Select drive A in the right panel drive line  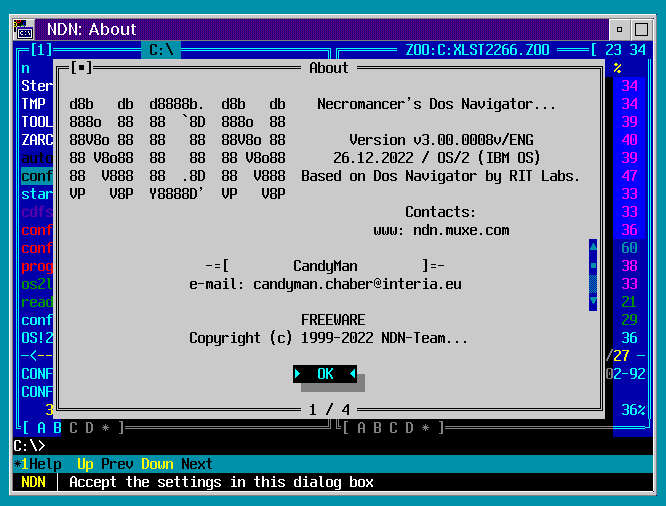pos(361,427)
